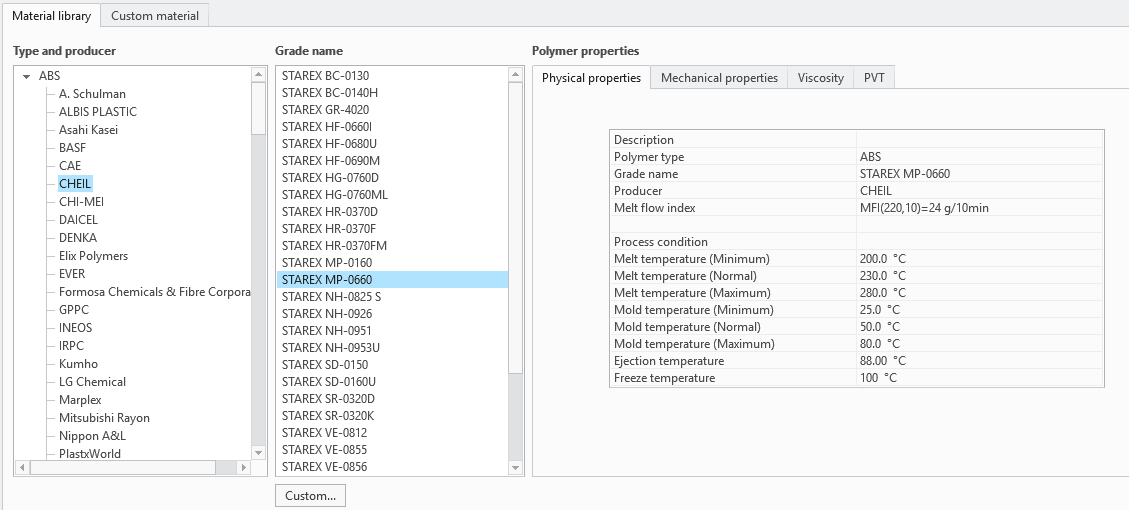Choose grade STAREX BC-0130
The image size is (1129, 510).
click(x=392, y=76)
